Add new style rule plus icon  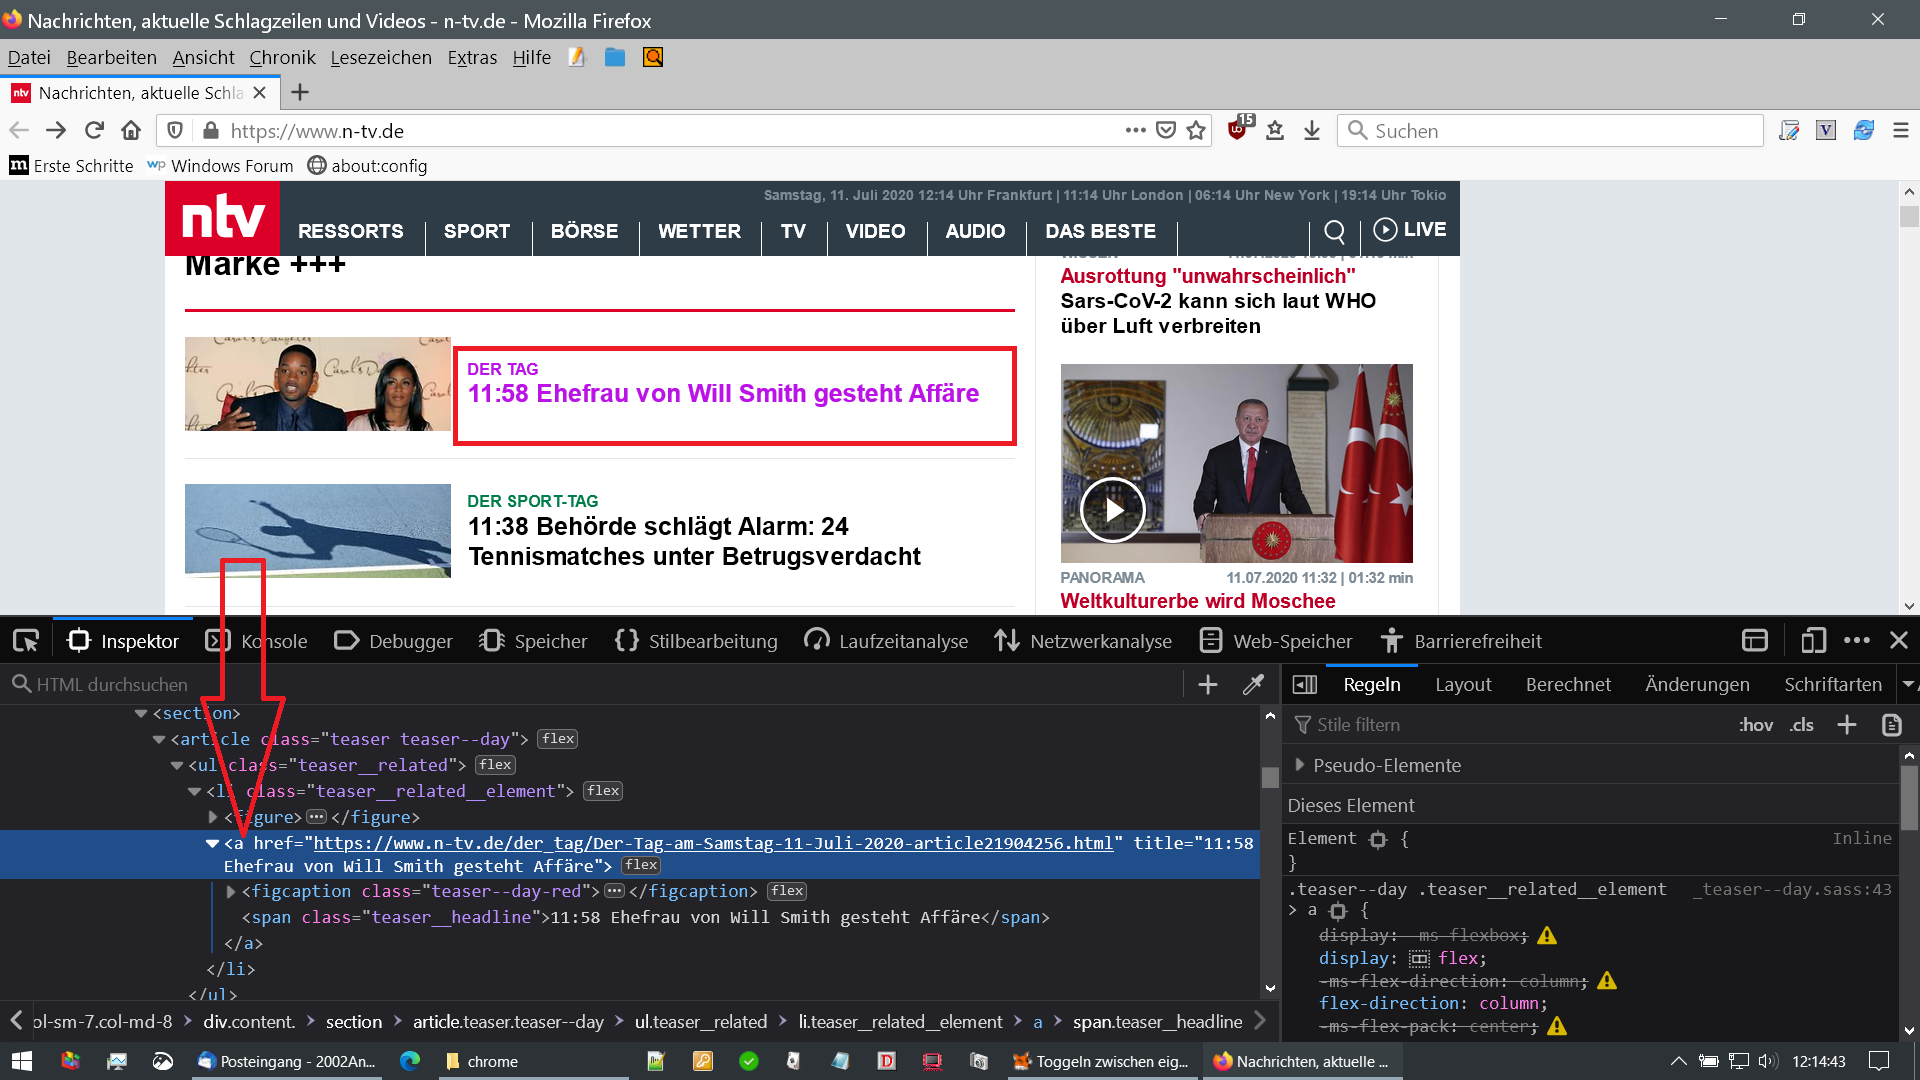[1846, 725]
